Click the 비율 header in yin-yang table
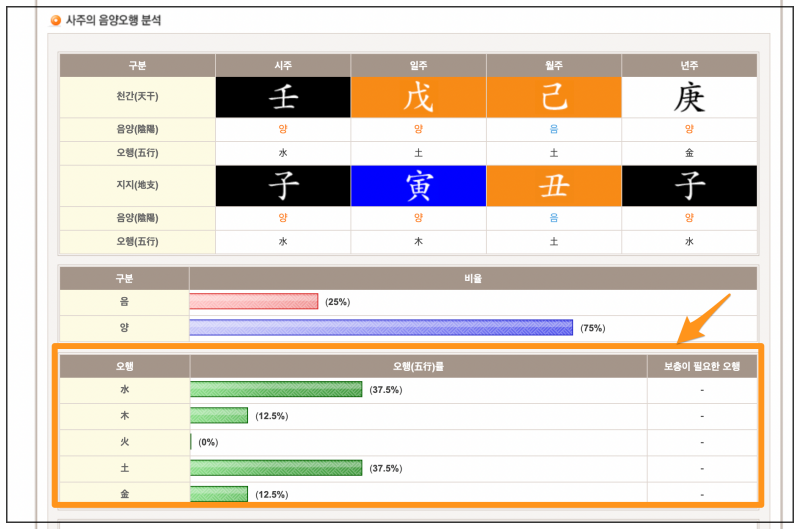800x529 pixels. 473,279
